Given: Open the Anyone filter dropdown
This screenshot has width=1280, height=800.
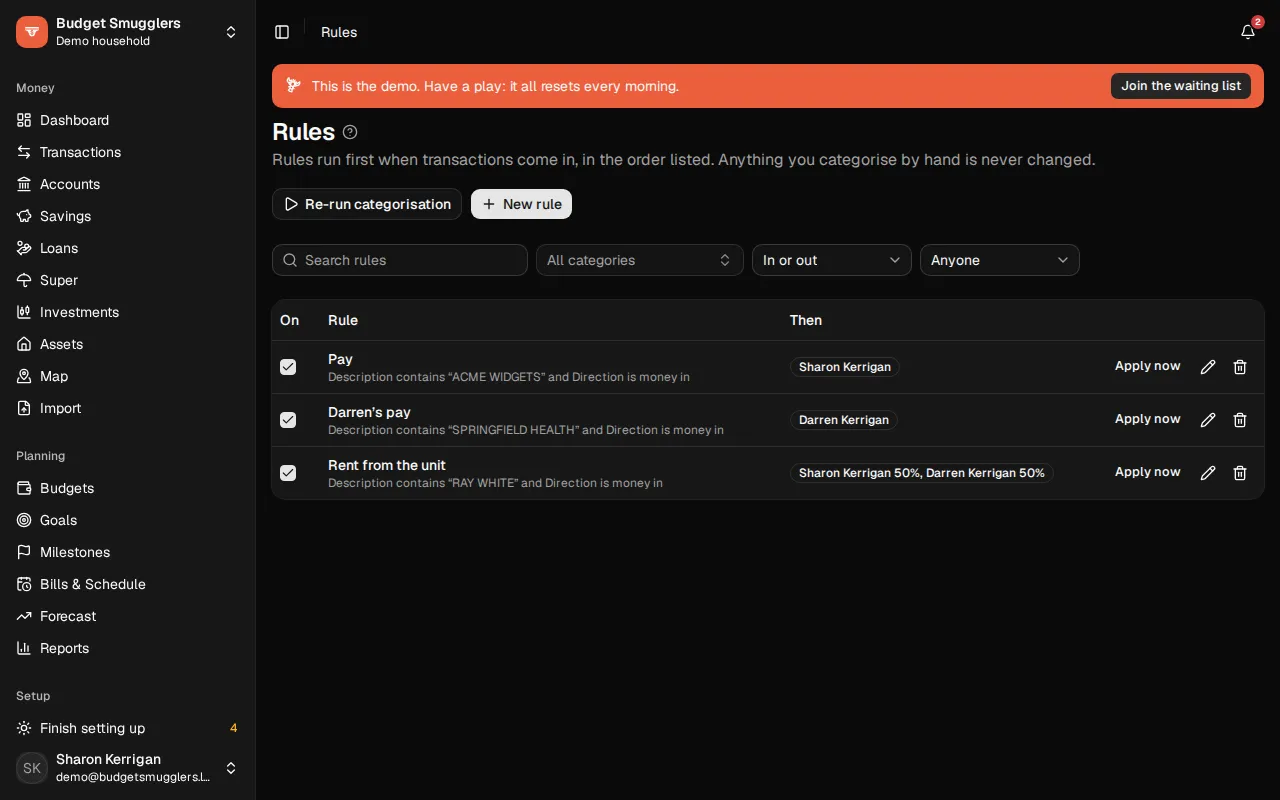Looking at the screenshot, I should click(1000, 260).
